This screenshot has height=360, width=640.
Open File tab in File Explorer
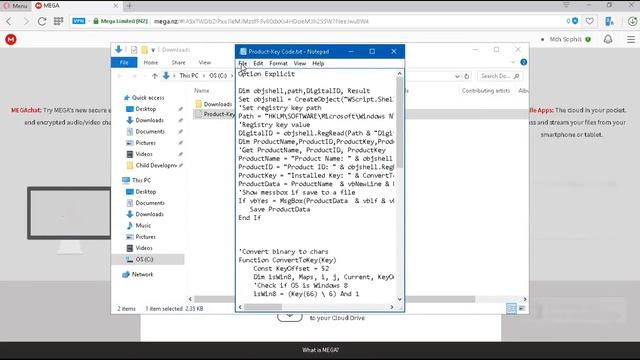click(x=124, y=62)
